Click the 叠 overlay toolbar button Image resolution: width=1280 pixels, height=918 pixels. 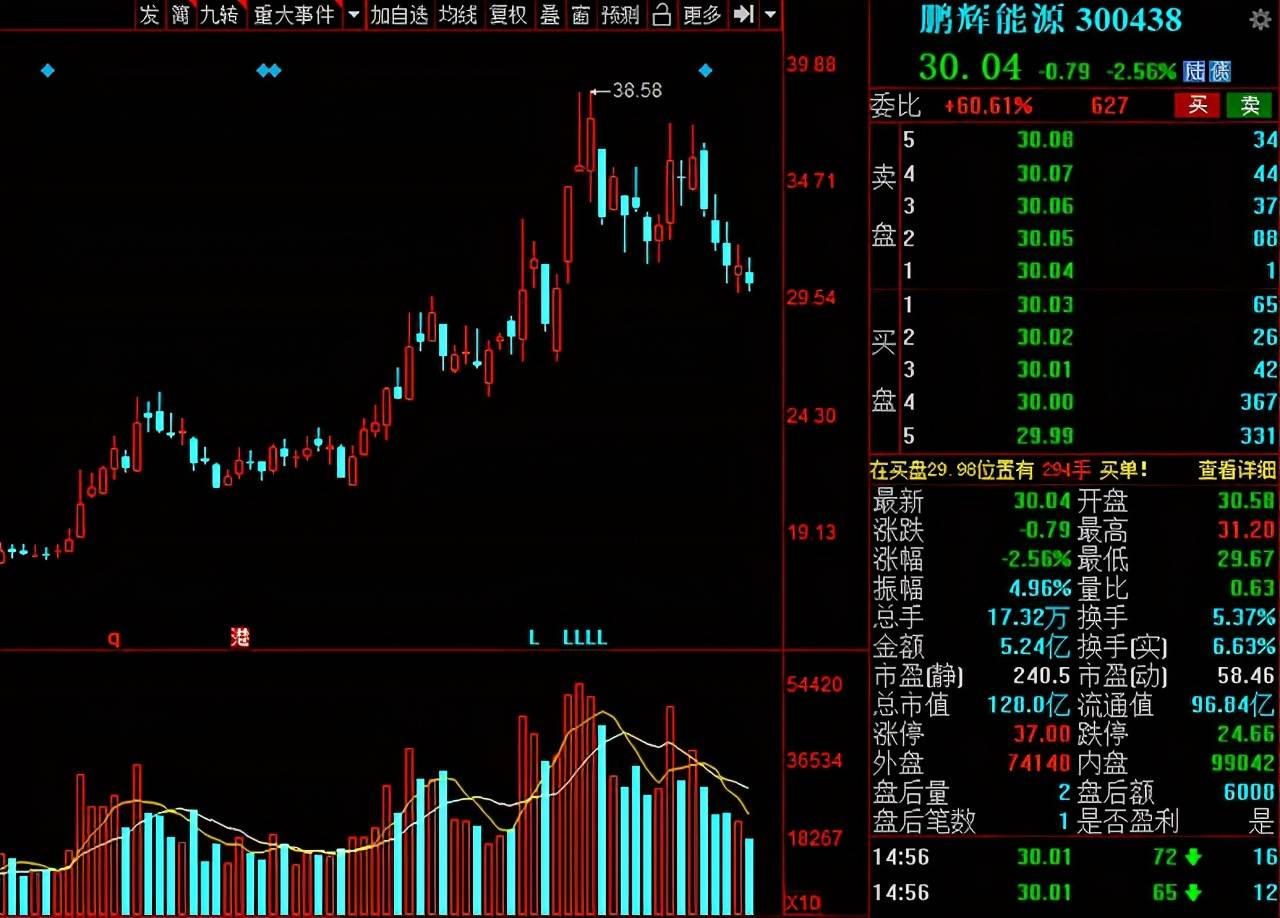(x=550, y=14)
